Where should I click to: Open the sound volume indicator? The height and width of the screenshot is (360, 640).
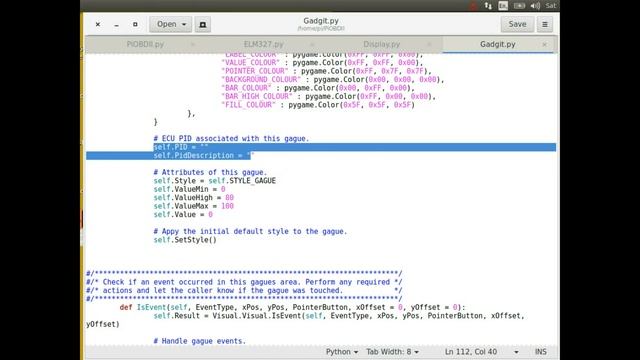pyautogui.click(x=535, y=6)
